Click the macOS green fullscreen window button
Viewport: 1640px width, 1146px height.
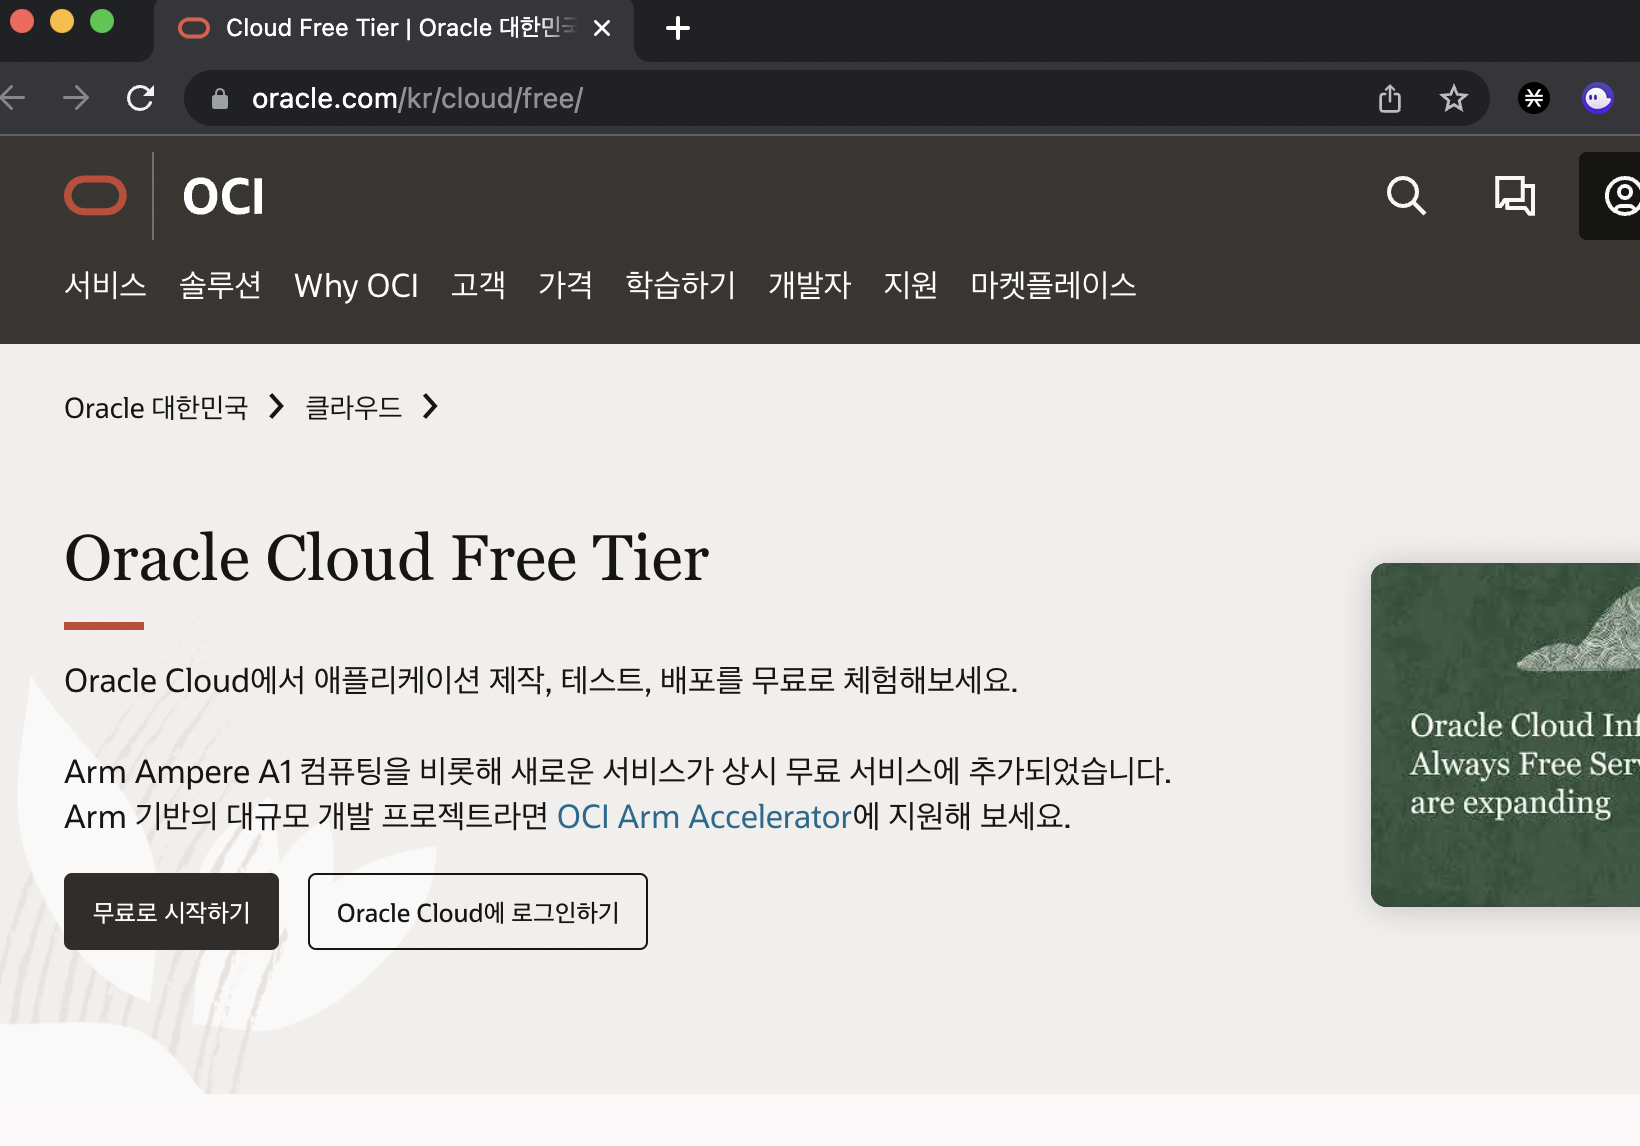pos(102,21)
